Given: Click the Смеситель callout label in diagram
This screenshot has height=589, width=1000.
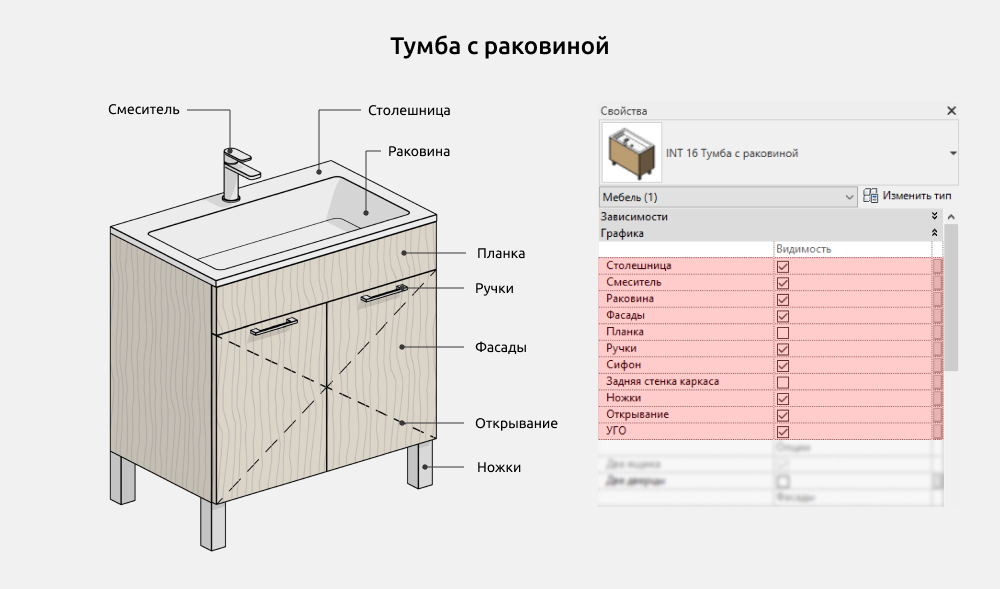Looking at the screenshot, I should point(143,110).
